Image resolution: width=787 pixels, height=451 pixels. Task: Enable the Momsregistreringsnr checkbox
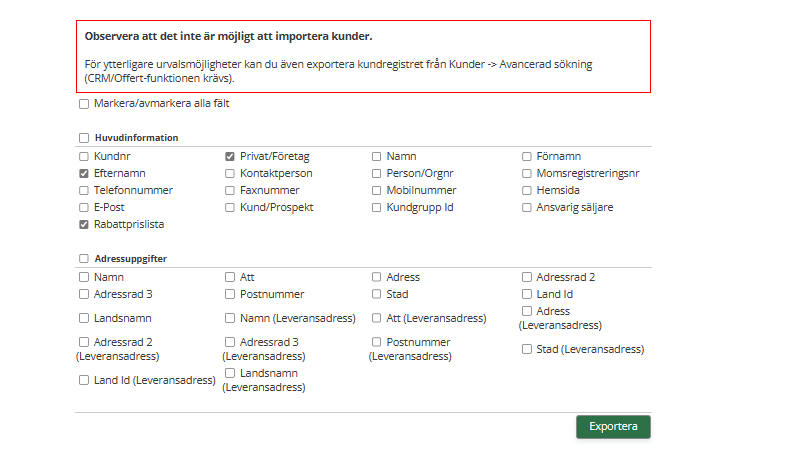coord(527,174)
